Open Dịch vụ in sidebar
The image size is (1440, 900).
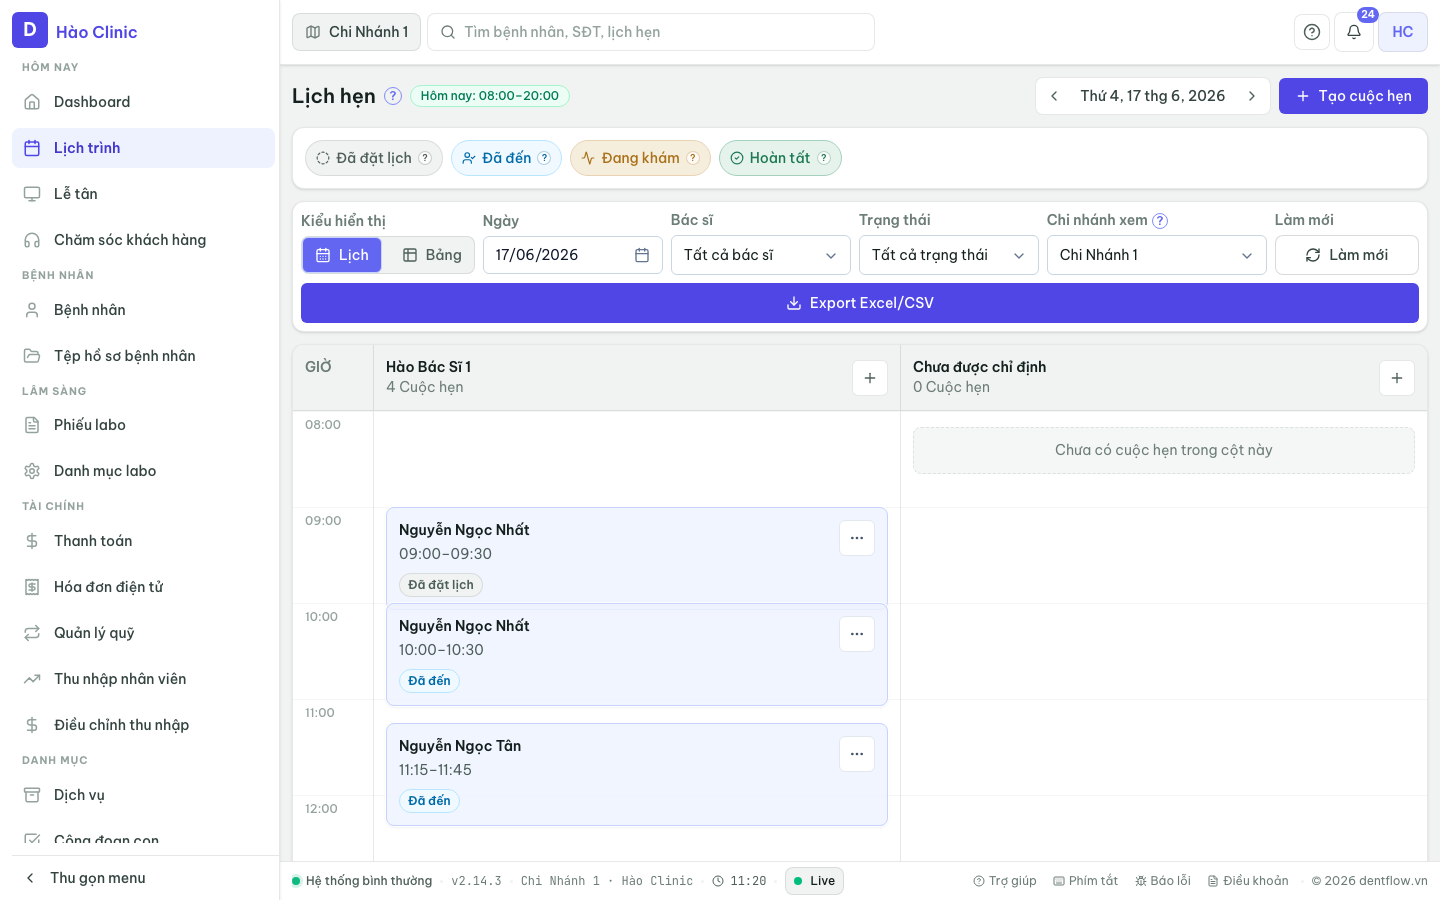point(143,795)
